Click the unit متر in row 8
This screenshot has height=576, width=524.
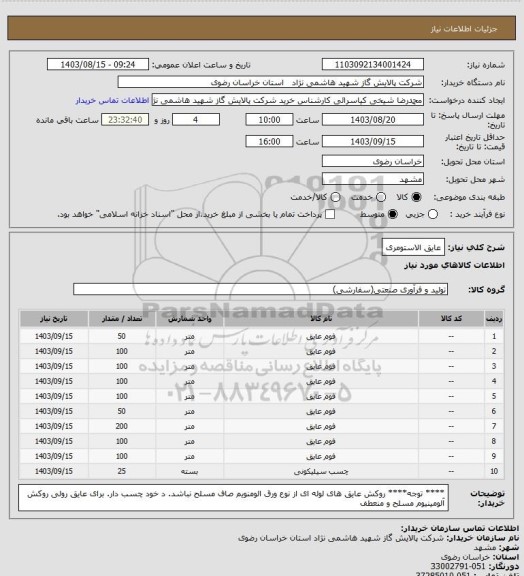189,441
